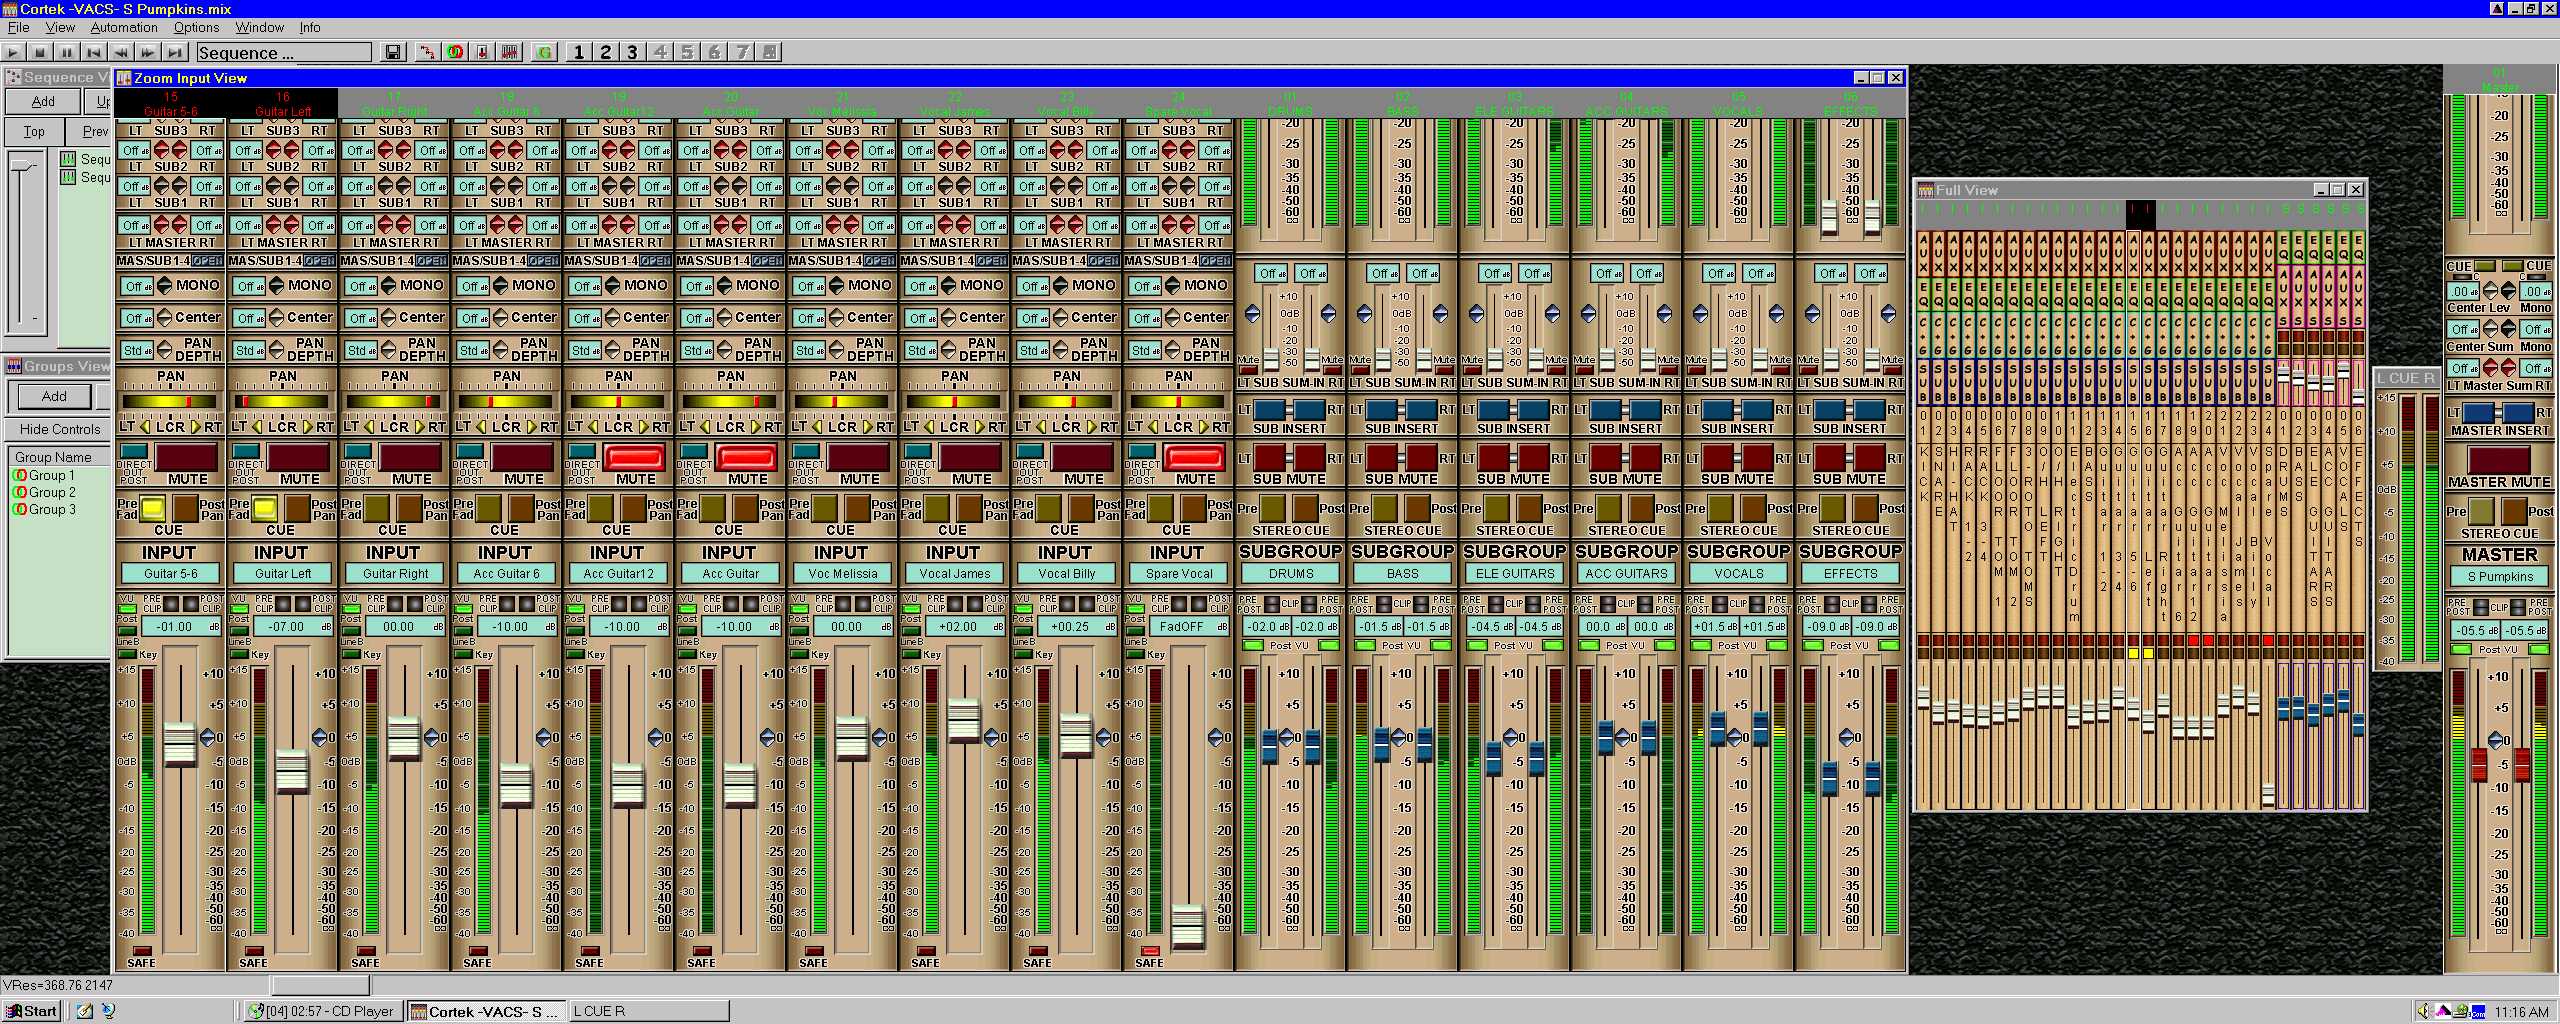Click the green G toolbar icon
The width and height of the screenshot is (2560, 1024).
click(x=544, y=53)
